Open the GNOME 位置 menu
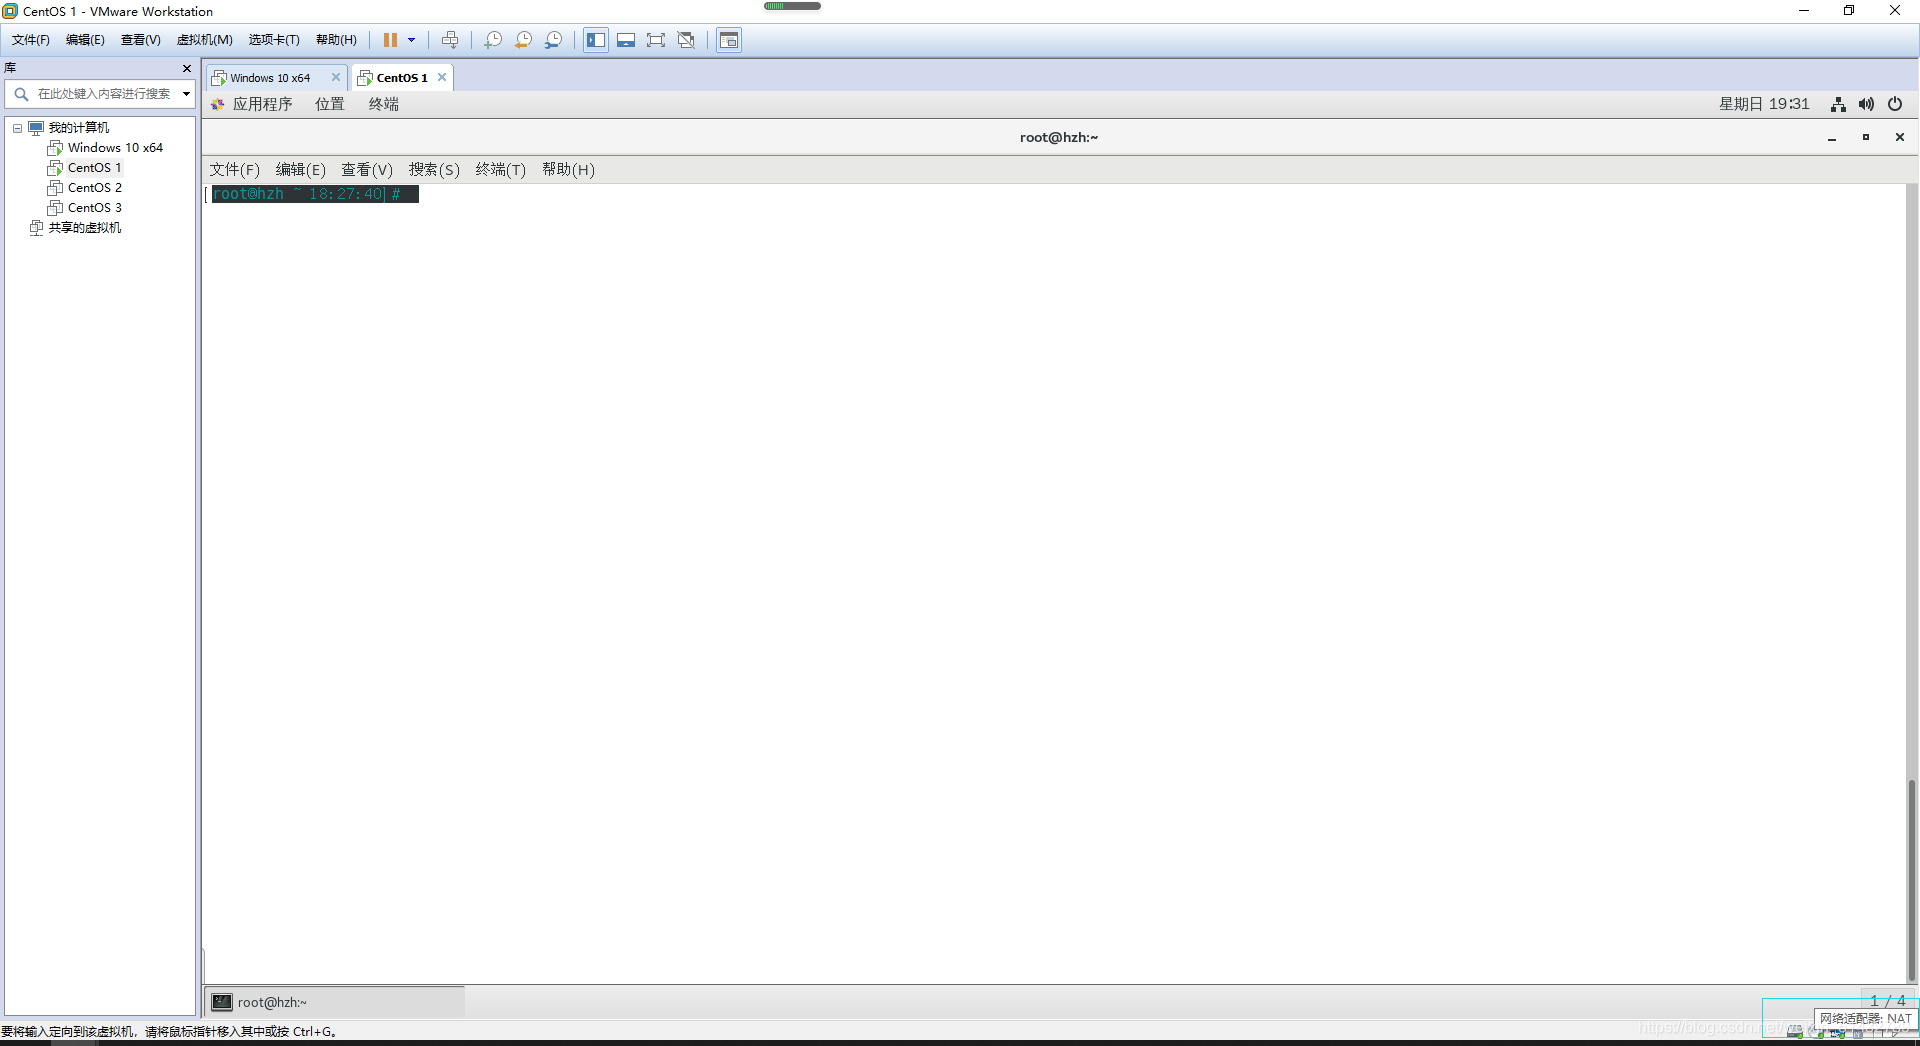This screenshot has width=1920, height=1046. pos(330,104)
